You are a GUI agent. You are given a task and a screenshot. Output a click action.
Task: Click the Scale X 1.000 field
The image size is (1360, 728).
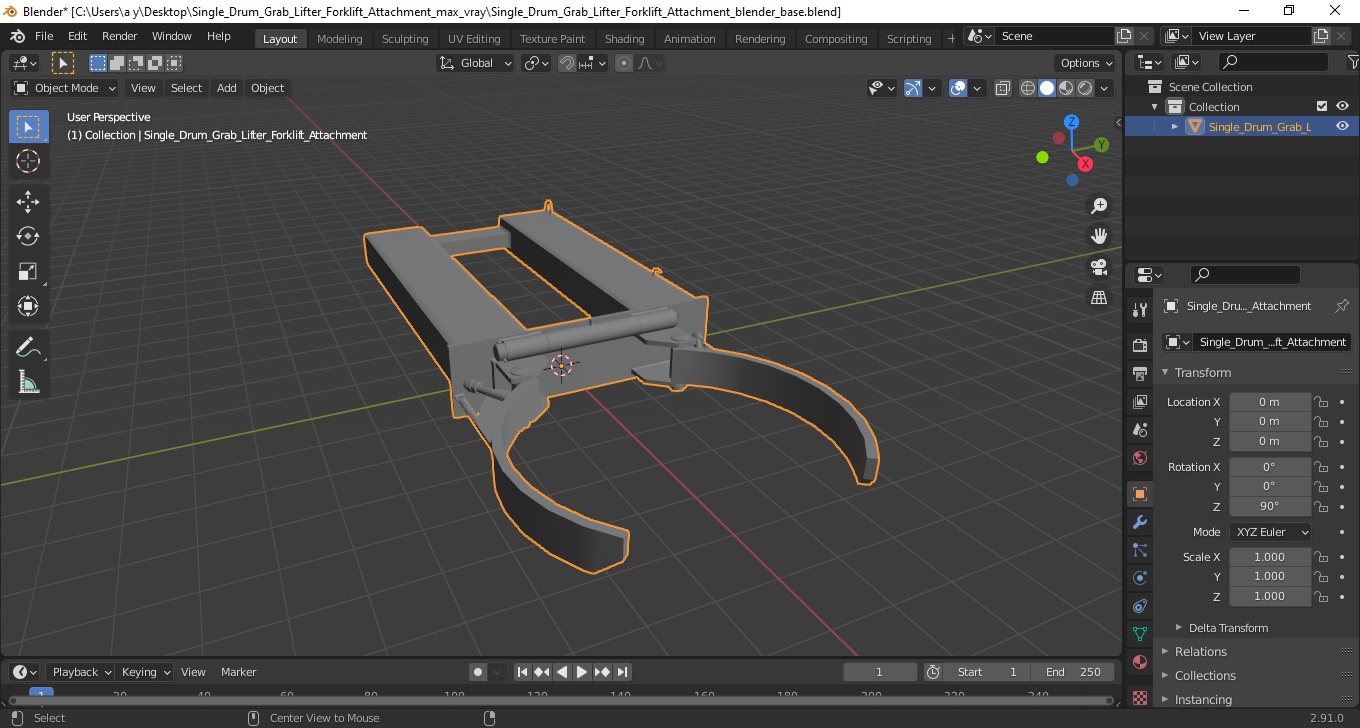(x=1269, y=557)
